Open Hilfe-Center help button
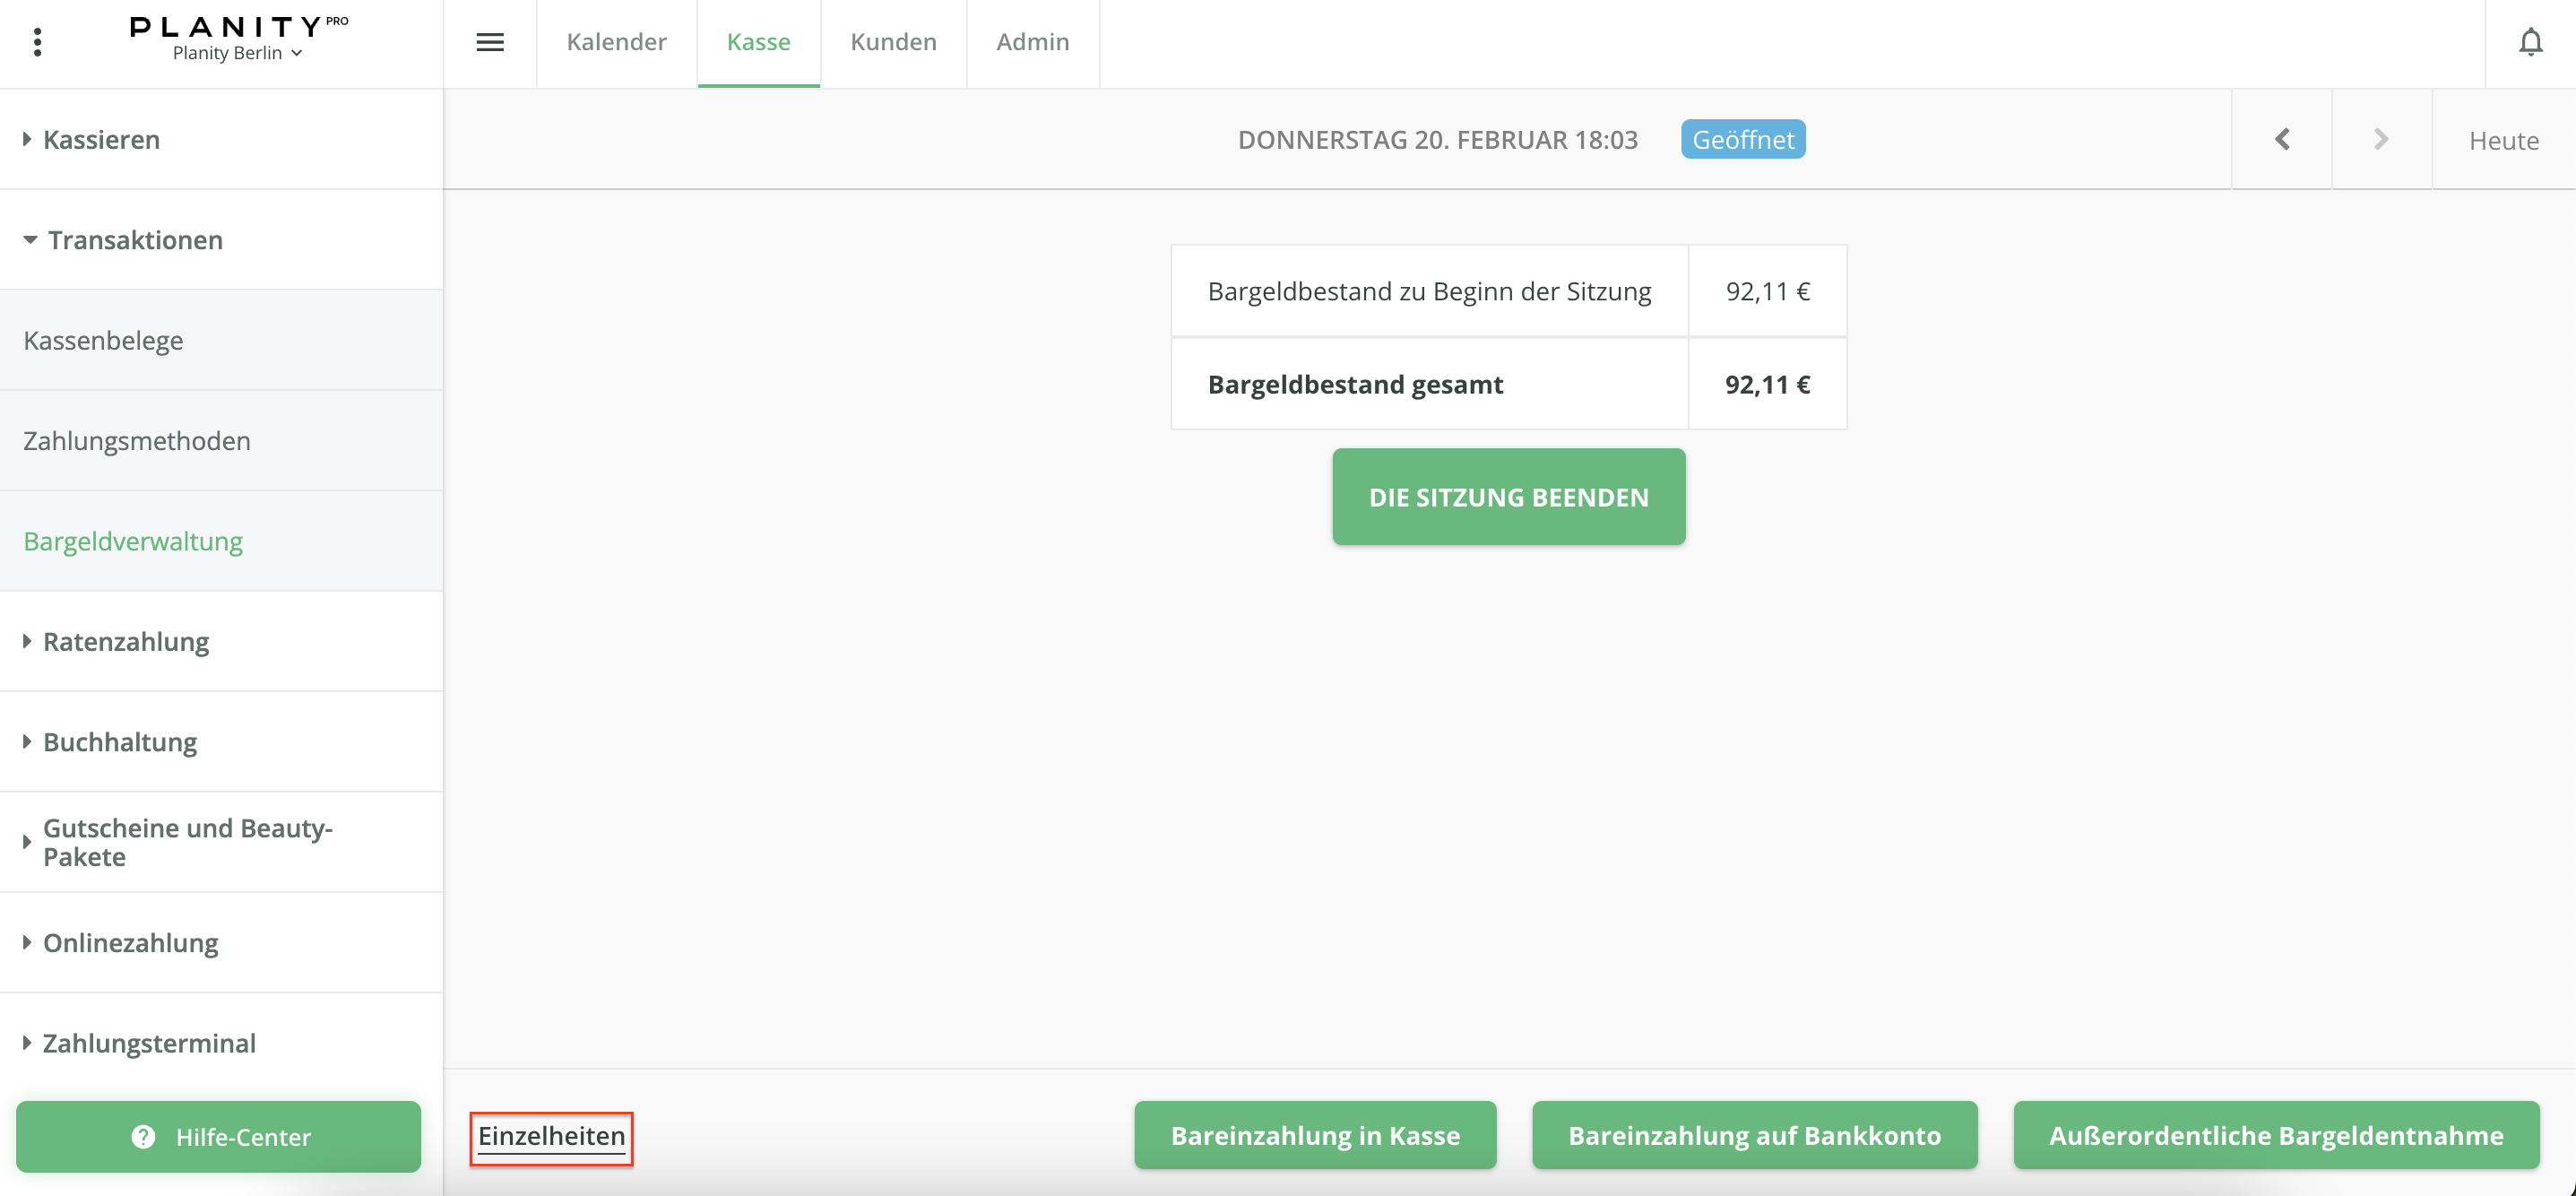2576x1196 pixels. pyautogui.click(x=219, y=1137)
